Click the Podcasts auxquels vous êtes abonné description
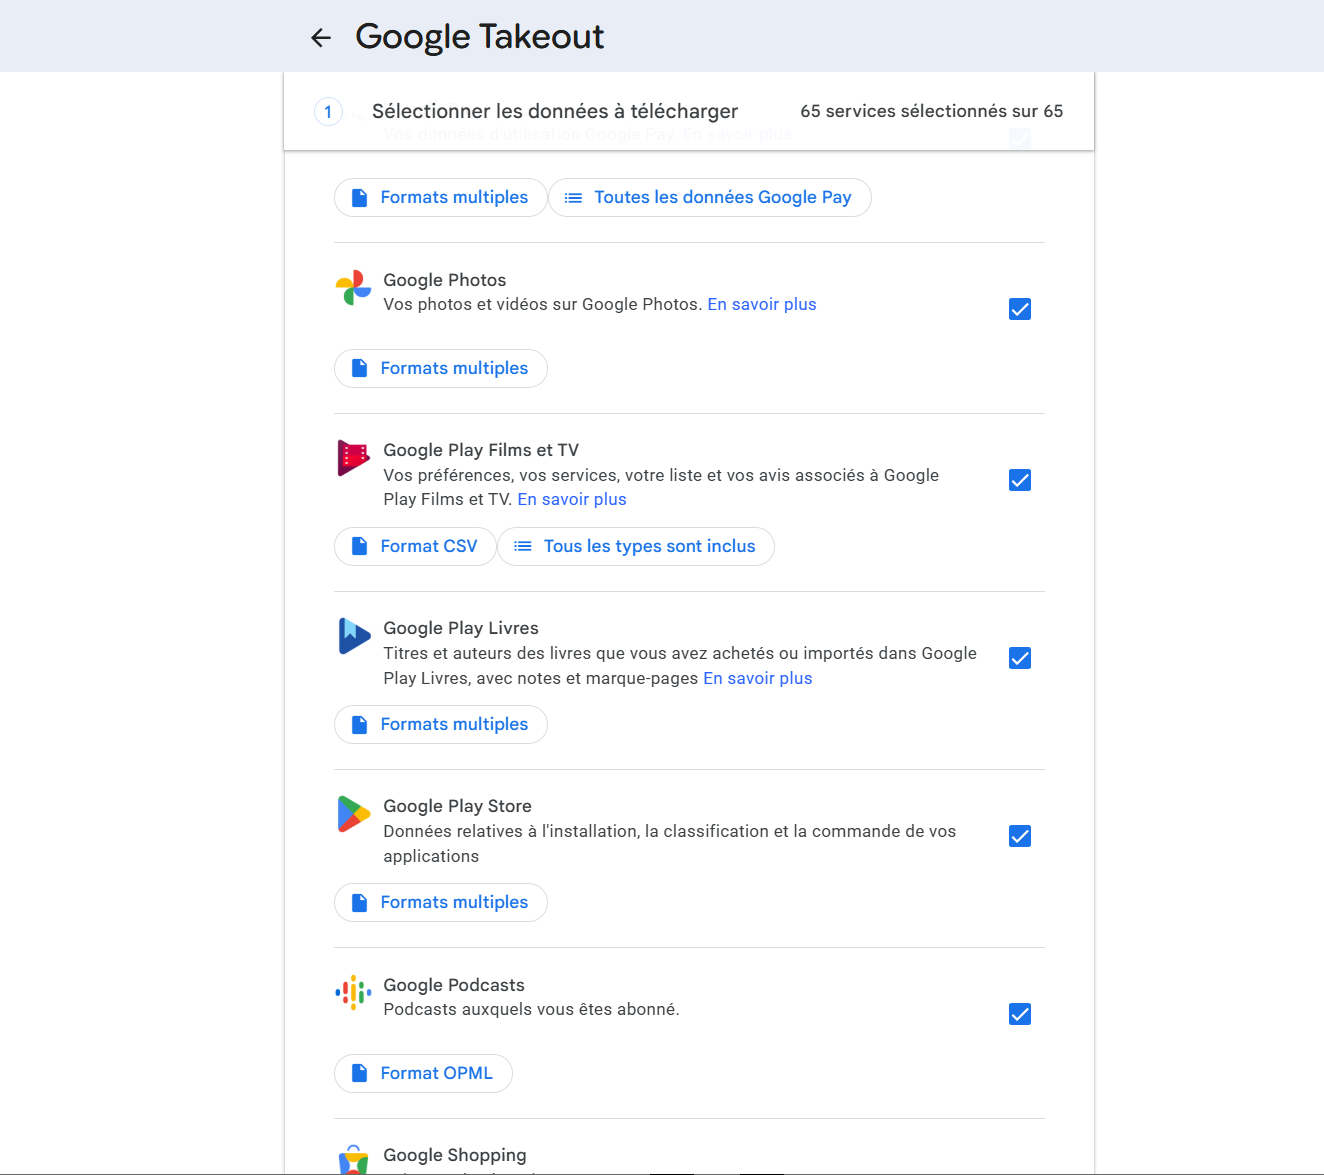Image resolution: width=1324 pixels, height=1175 pixels. pos(532,1009)
